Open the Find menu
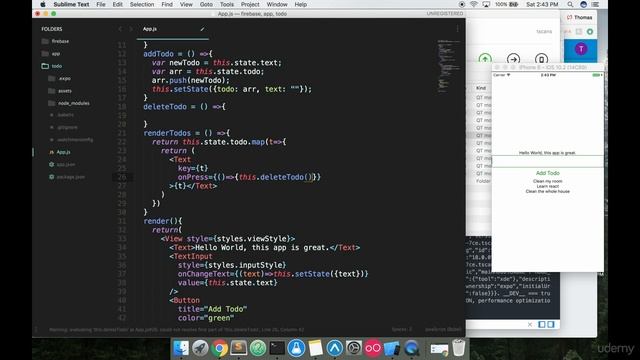This screenshot has width=640, height=360. [x=167, y=4]
